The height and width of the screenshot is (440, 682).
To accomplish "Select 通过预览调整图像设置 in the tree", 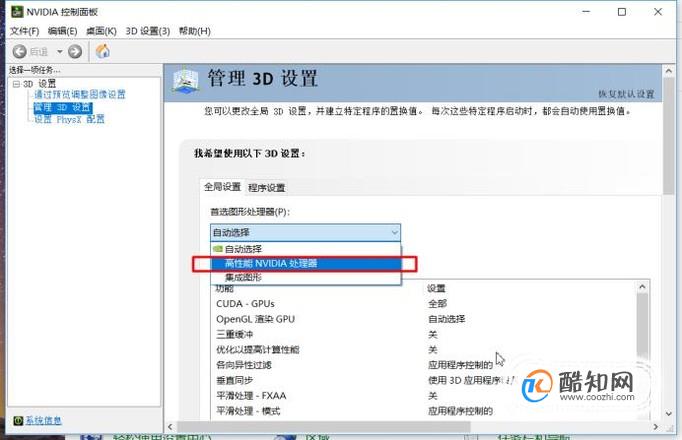I will coord(80,94).
